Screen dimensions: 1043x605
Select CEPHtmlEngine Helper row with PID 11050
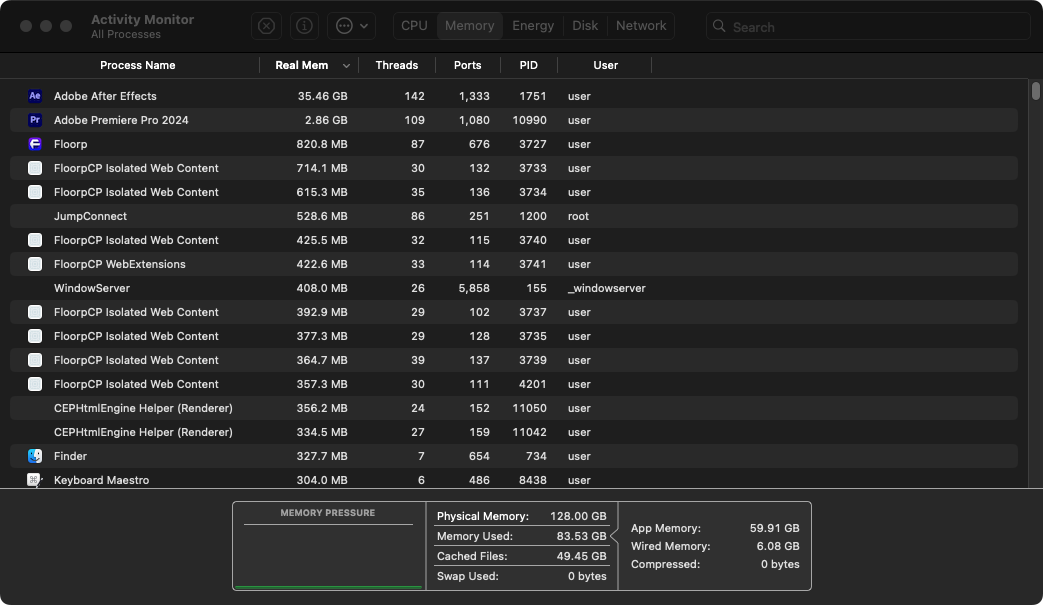(x=514, y=408)
